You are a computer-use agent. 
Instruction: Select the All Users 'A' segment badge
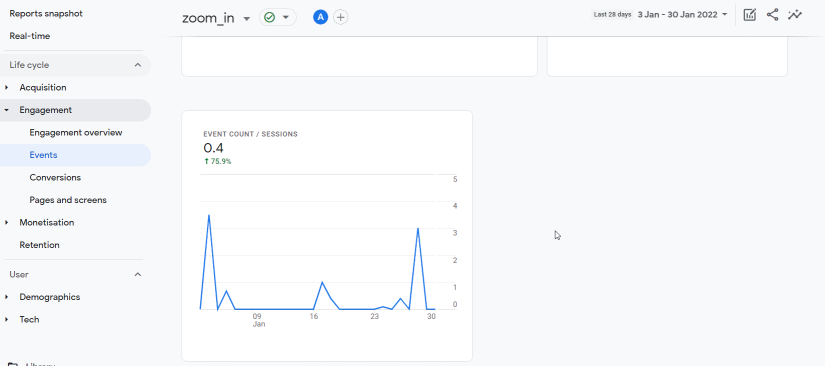[320, 17]
